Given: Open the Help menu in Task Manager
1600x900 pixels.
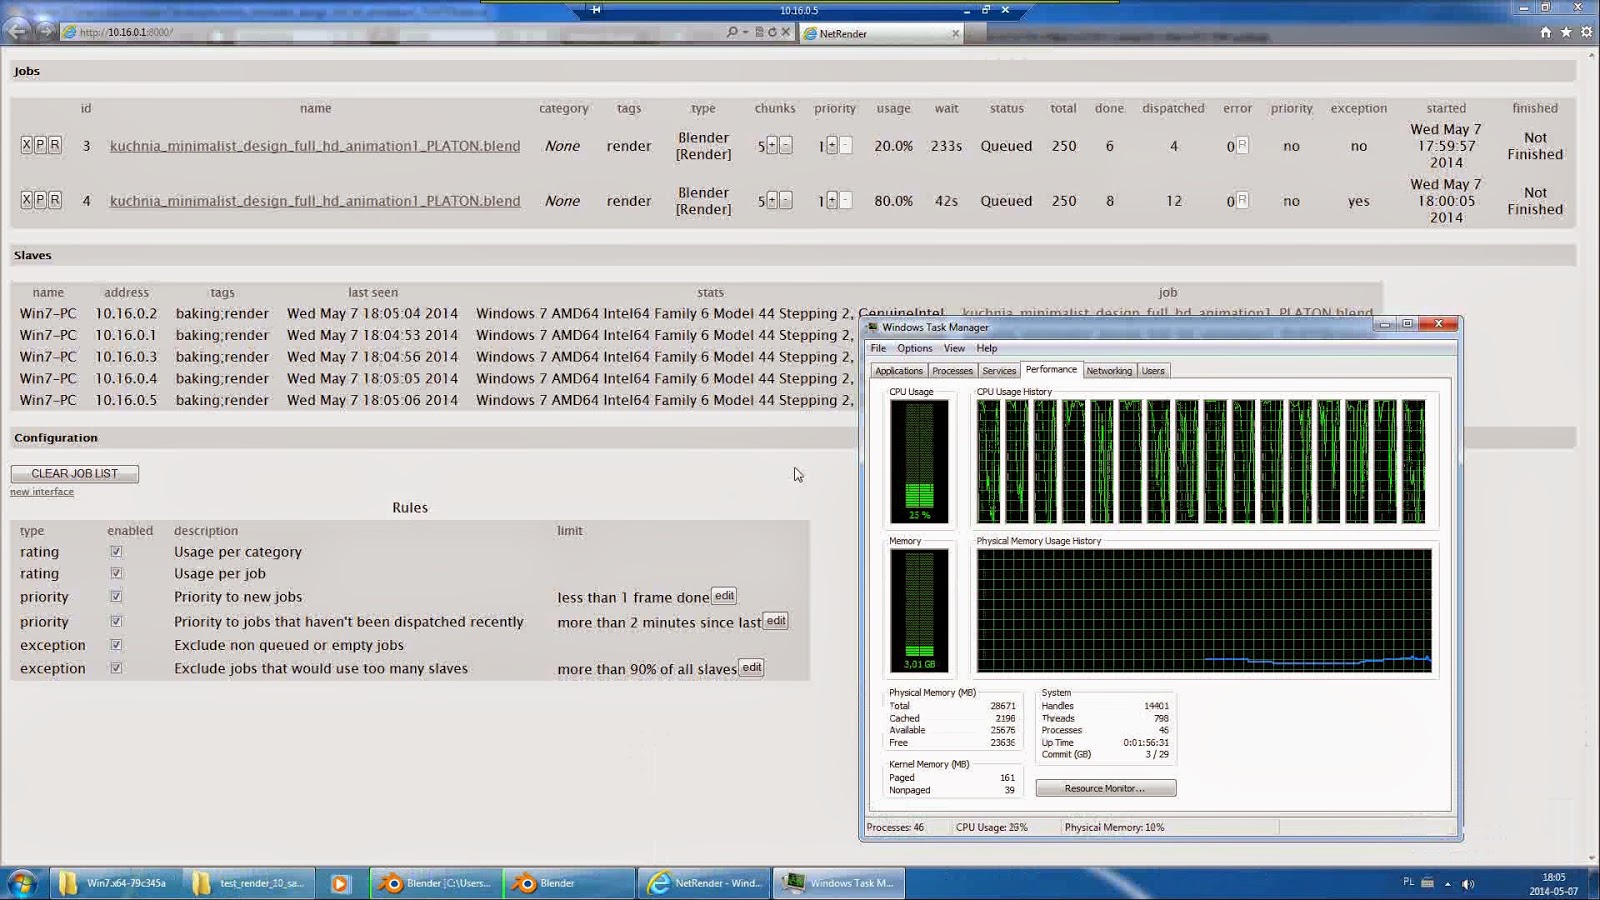Looking at the screenshot, I should 987,348.
